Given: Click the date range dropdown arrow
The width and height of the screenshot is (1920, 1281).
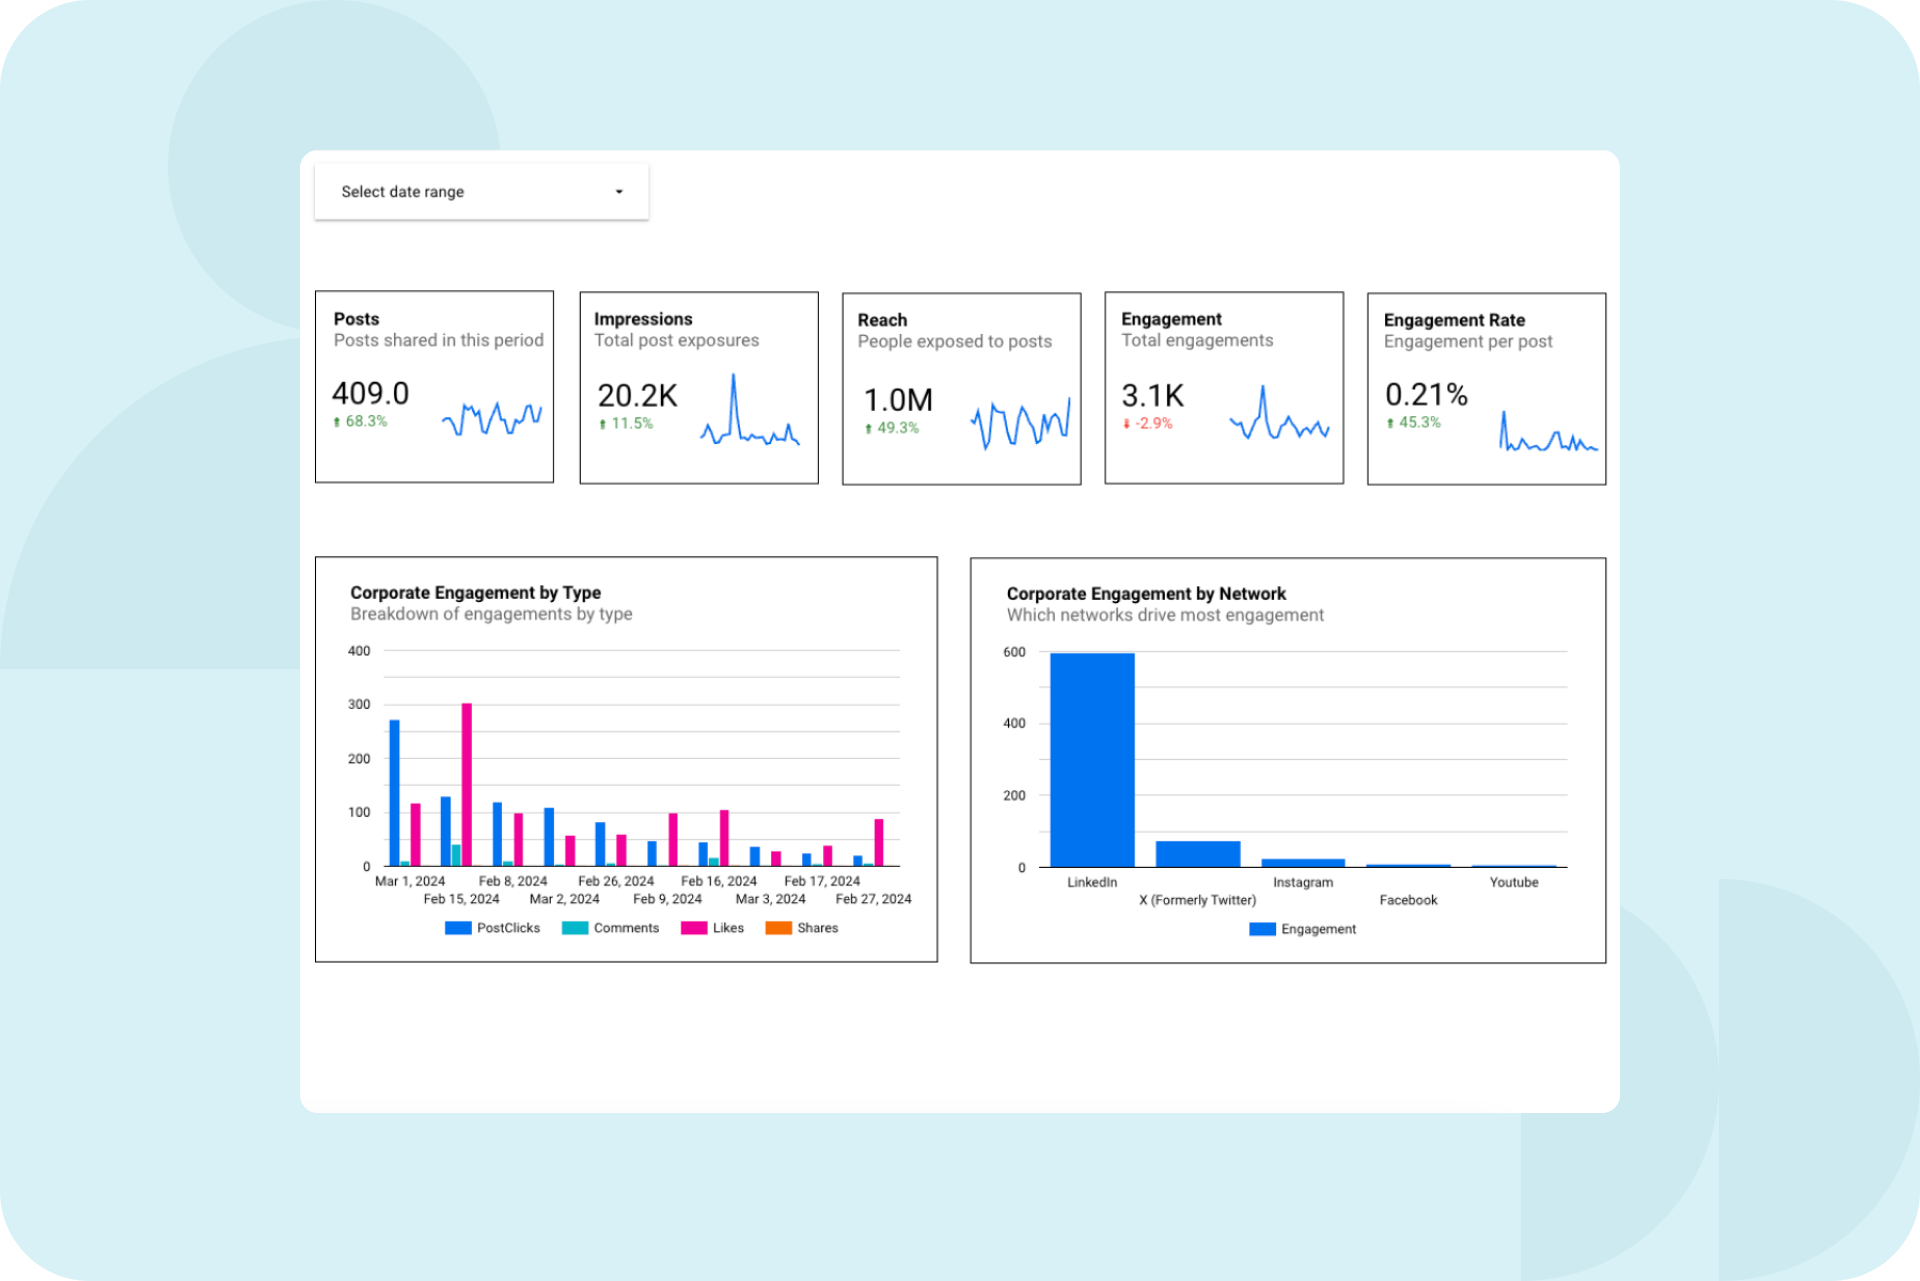Looking at the screenshot, I should [619, 191].
